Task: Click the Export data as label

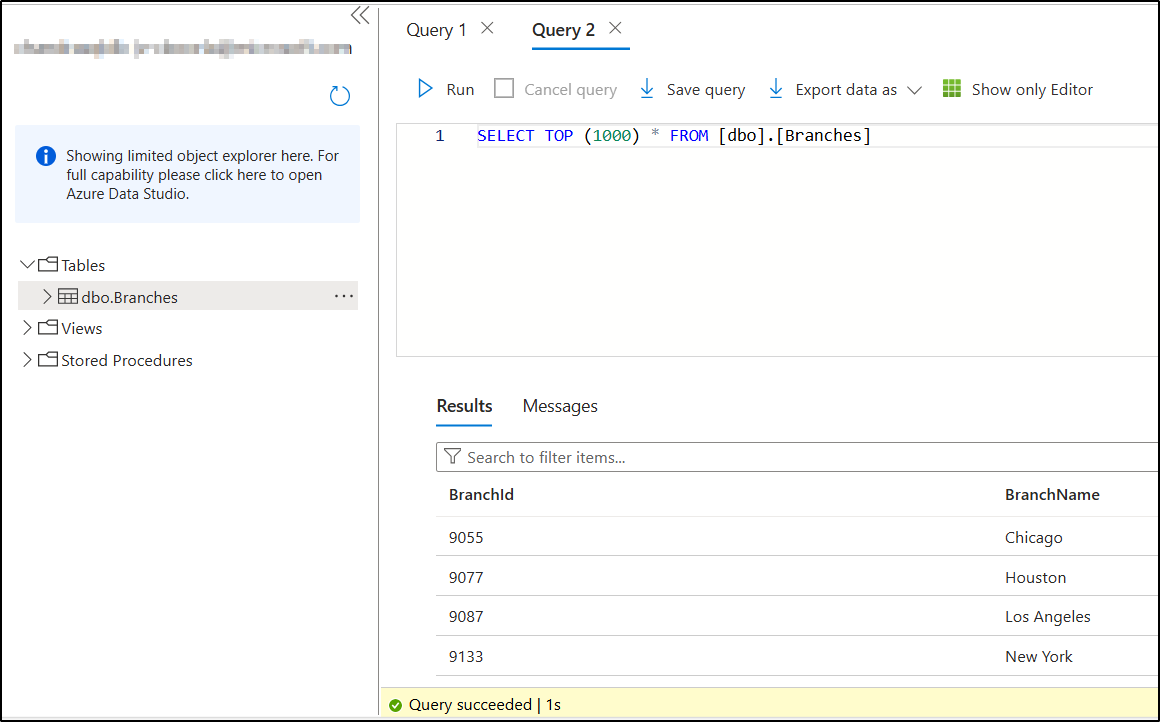Action: [x=846, y=90]
